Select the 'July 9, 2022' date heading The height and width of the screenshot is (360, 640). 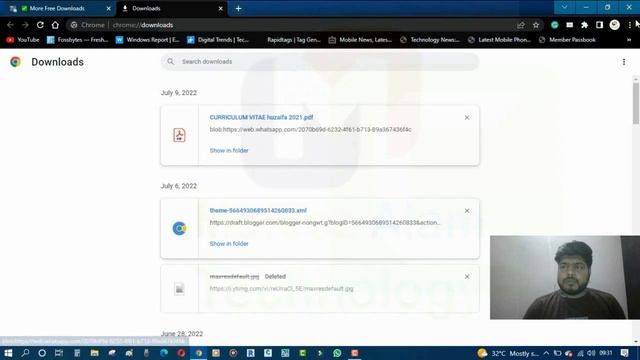coord(179,93)
